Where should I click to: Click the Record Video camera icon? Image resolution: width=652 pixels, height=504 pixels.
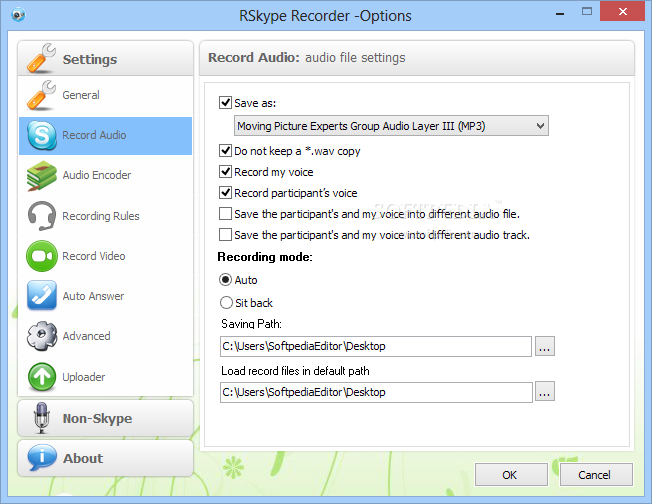(42, 256)
